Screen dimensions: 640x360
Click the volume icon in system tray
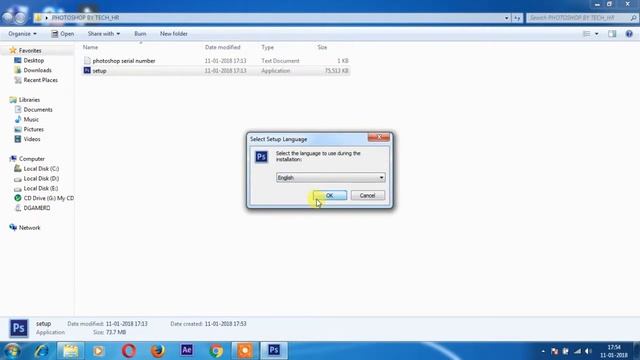click(x=588, y=351)
